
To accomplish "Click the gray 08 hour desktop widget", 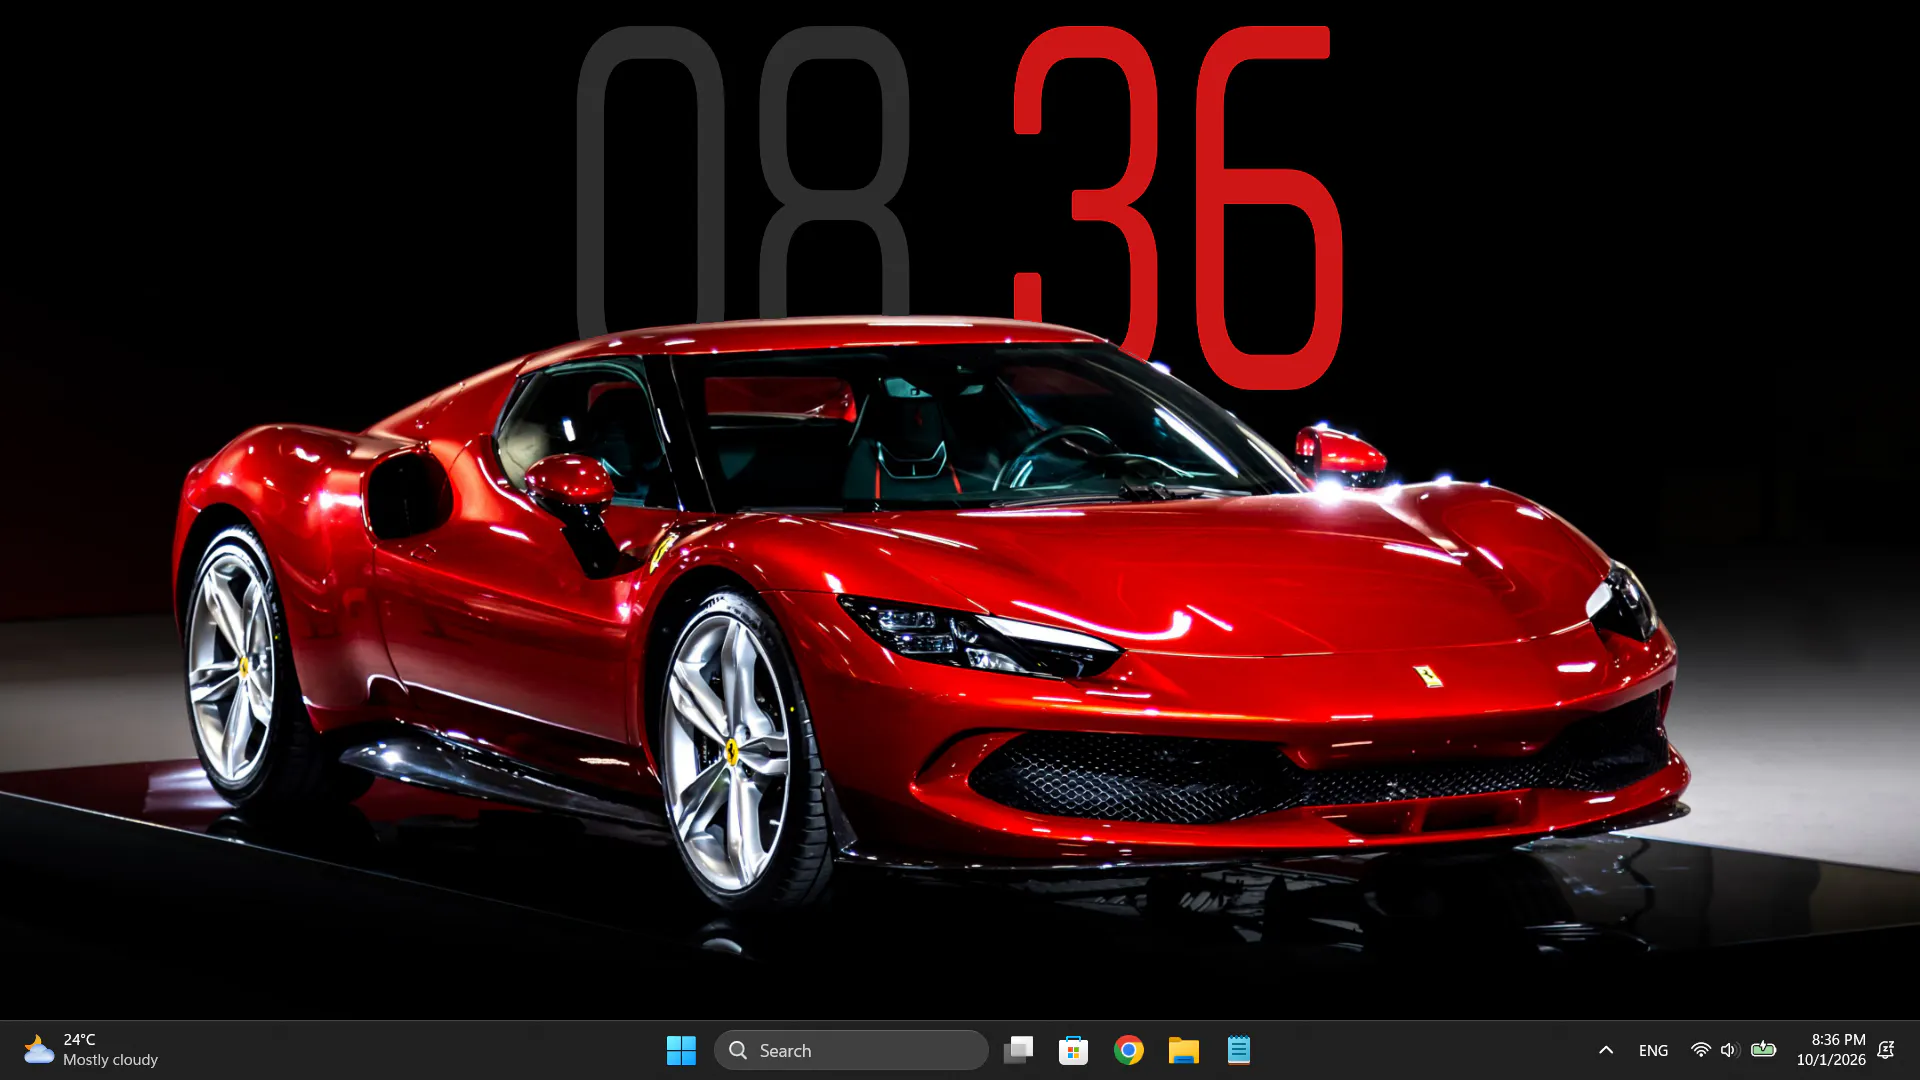I will coord(743,180).
